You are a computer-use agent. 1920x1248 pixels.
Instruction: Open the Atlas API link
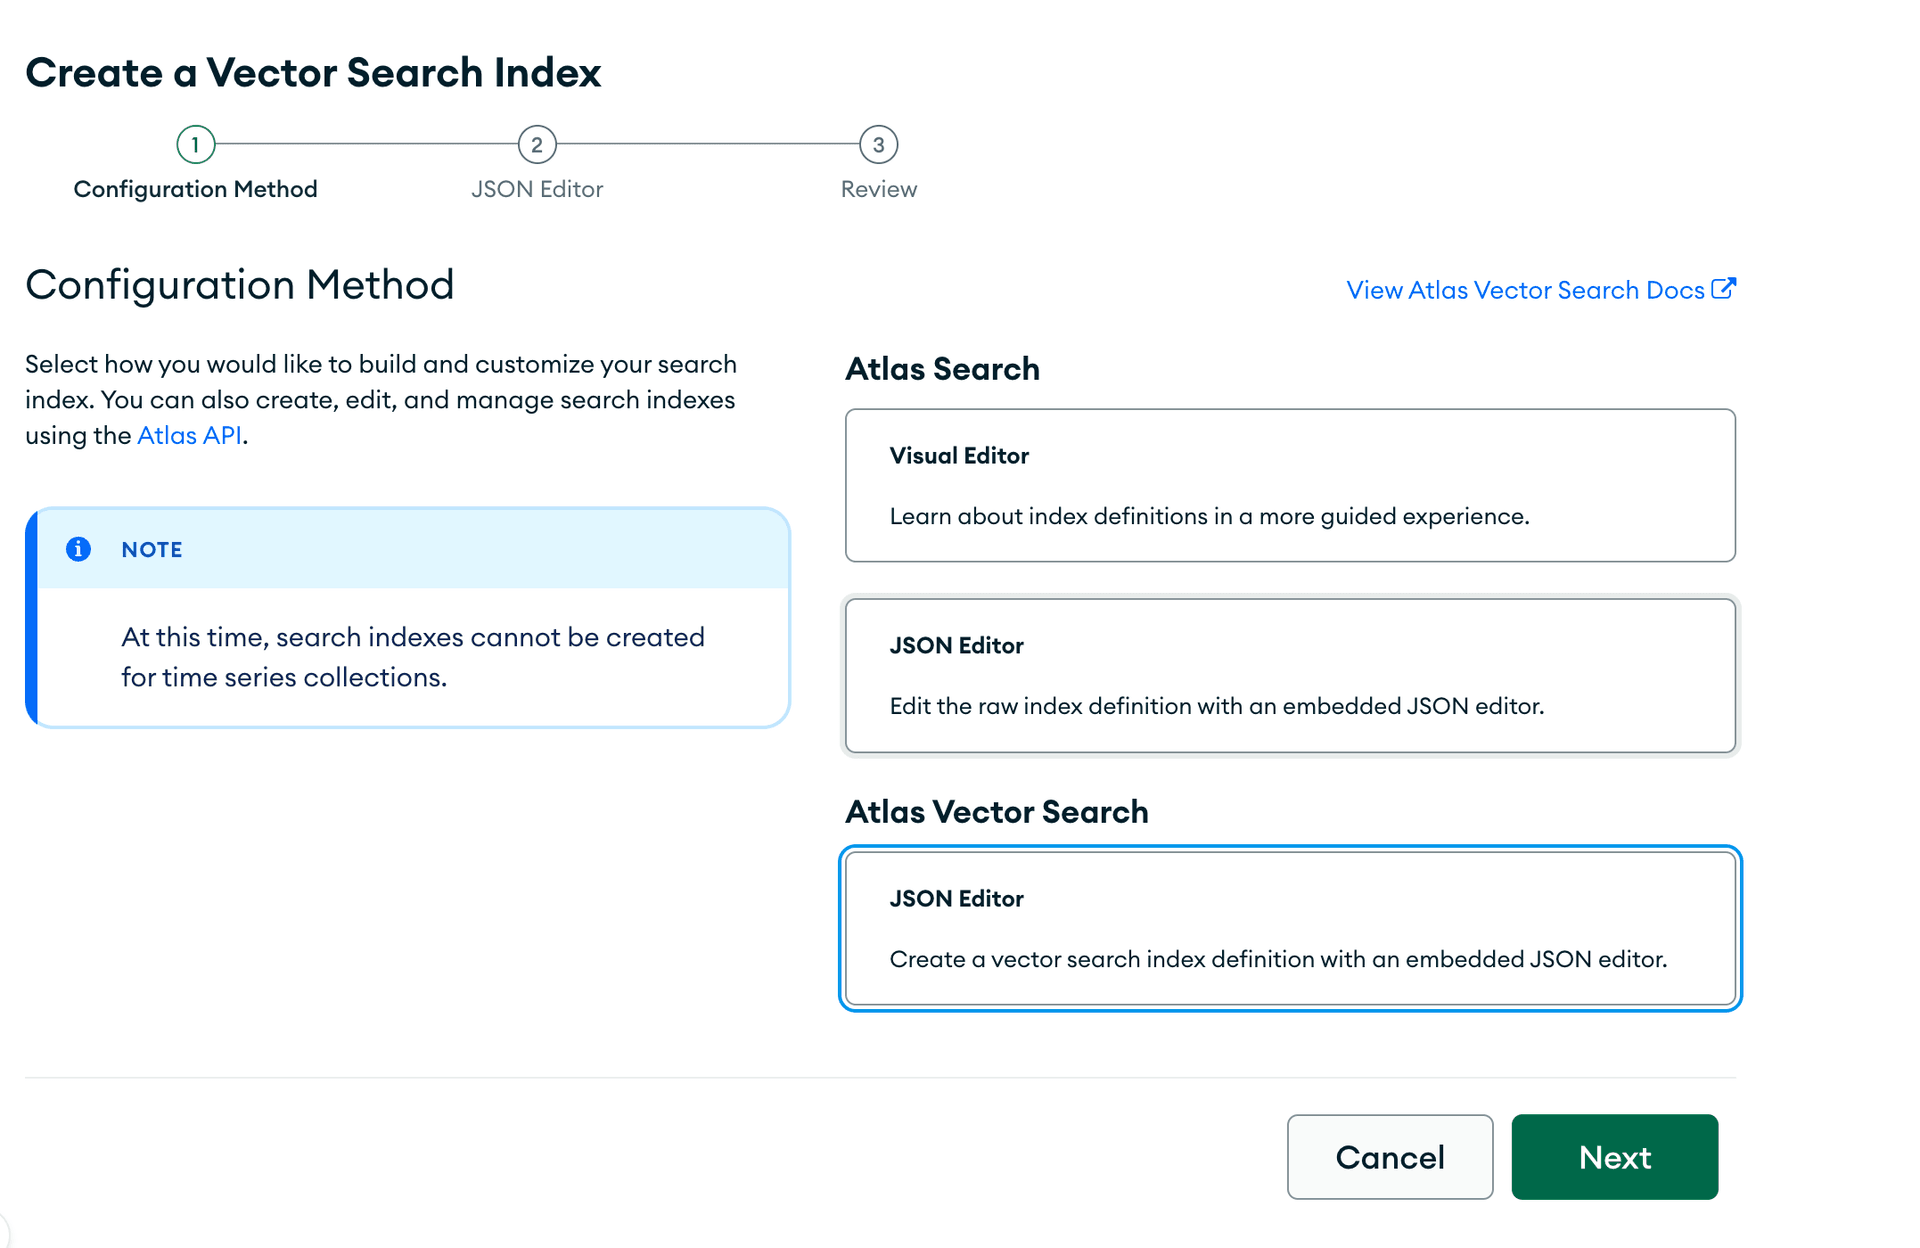click(x=189, y=435)
